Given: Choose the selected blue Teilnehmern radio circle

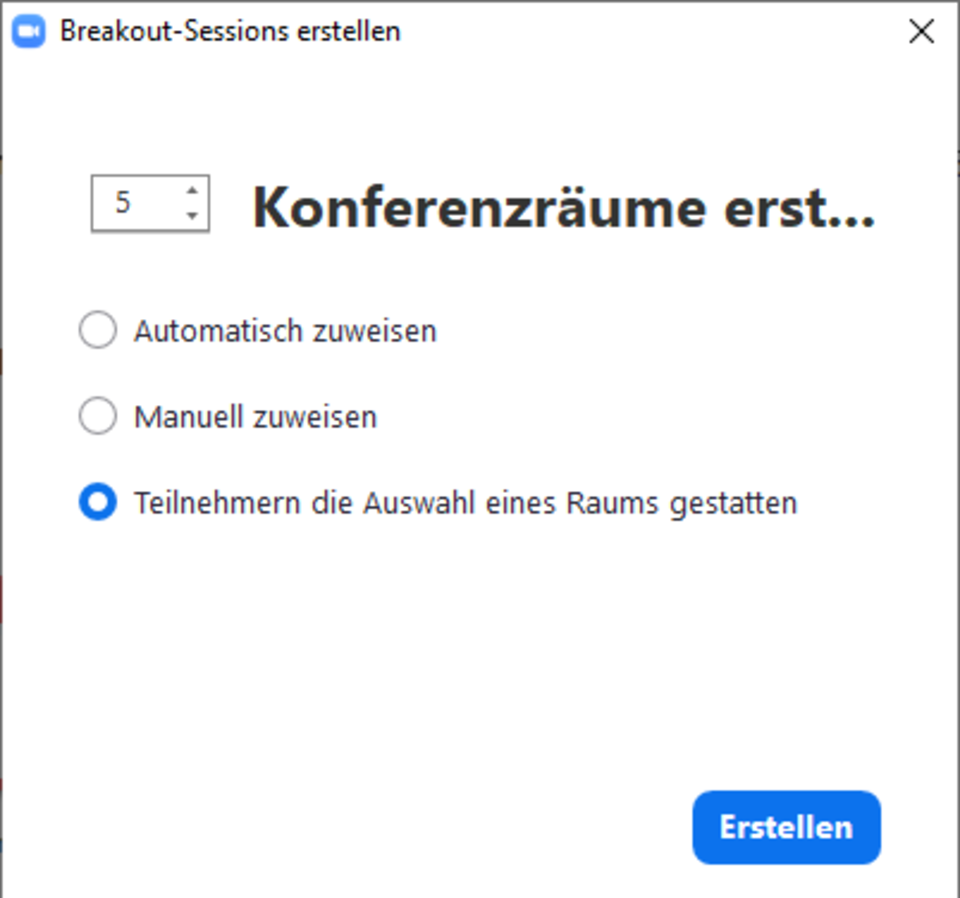Looking at the screenshot, I should tap(98, 502).
